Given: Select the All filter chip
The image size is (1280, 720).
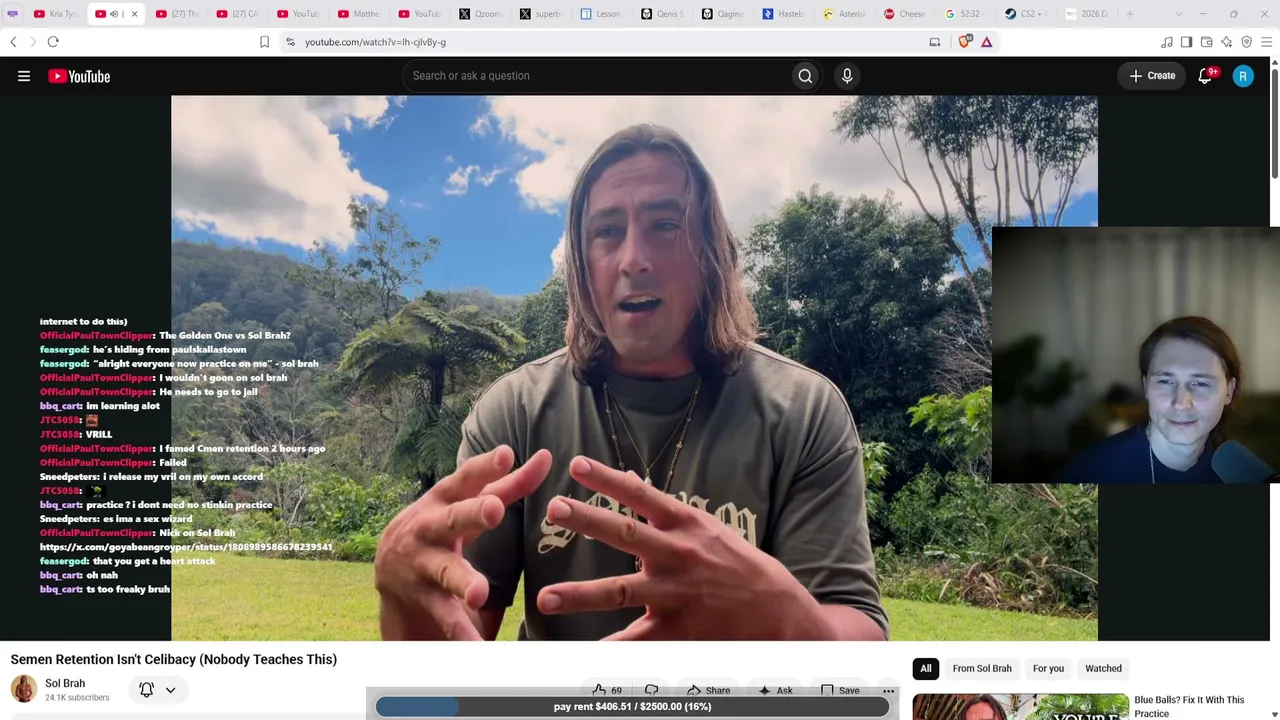Looking at the screenshot, I should coord(926,668).
